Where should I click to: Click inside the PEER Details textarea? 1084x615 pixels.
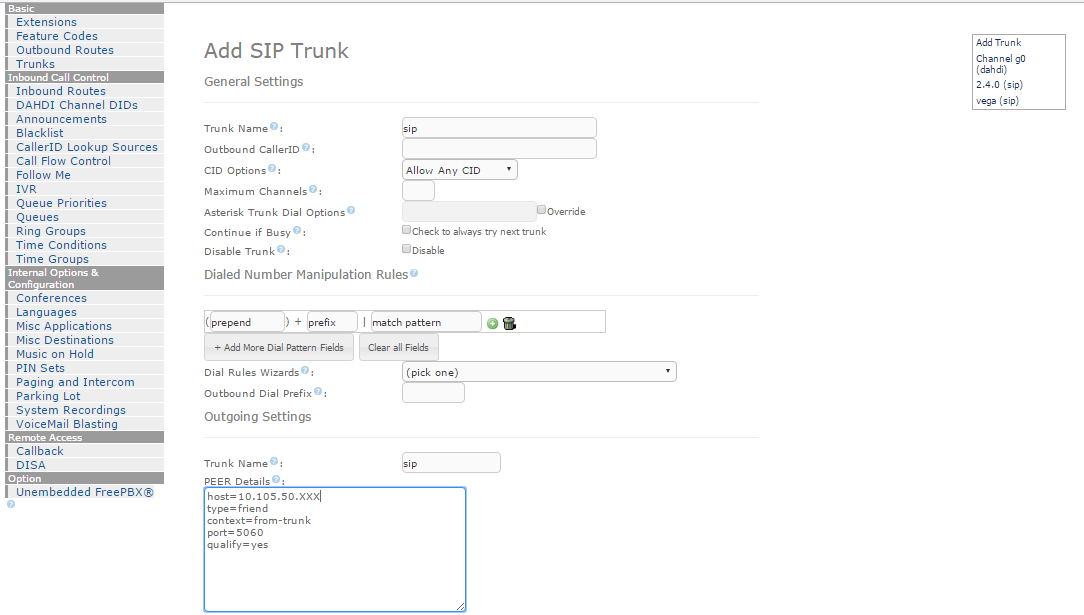(x=335, y=549)
